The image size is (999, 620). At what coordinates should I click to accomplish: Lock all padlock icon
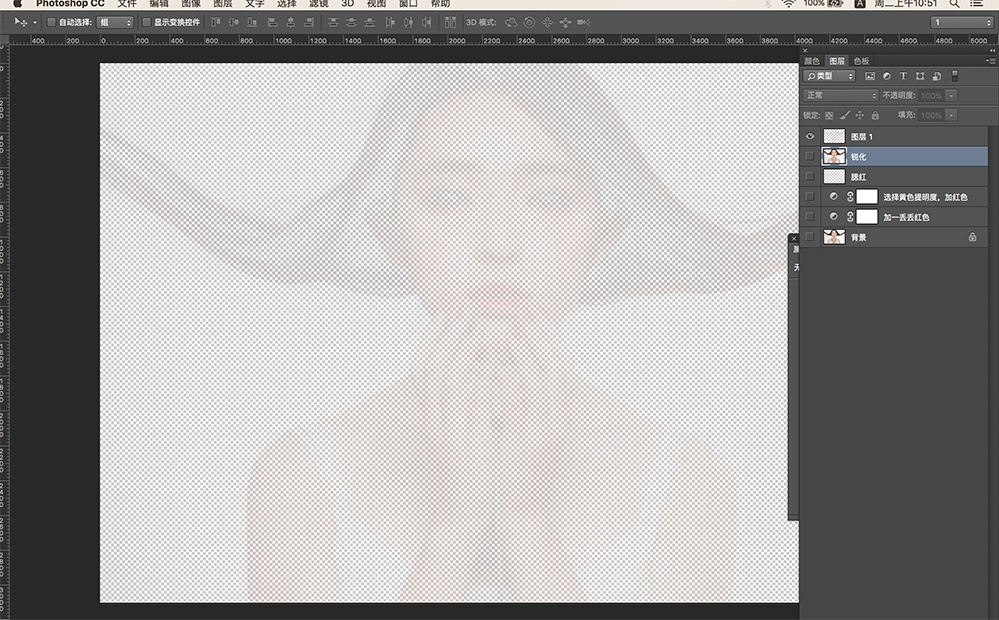pos(875,115)
